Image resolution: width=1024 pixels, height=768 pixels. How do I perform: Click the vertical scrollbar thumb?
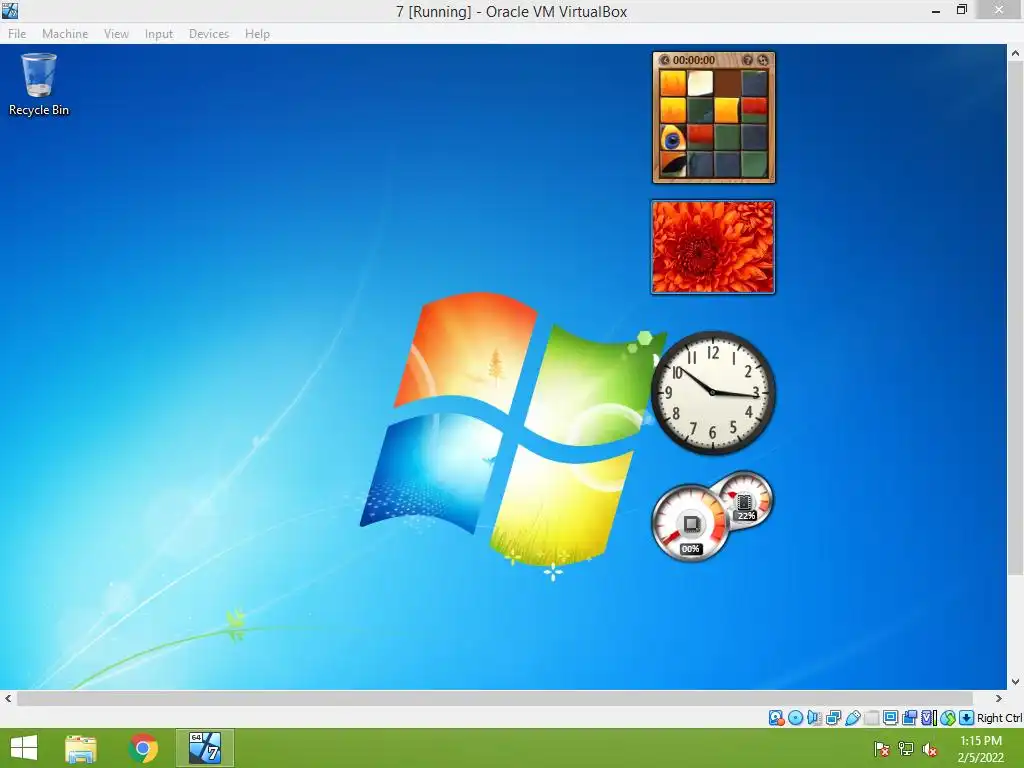(x=1016, y=319)
